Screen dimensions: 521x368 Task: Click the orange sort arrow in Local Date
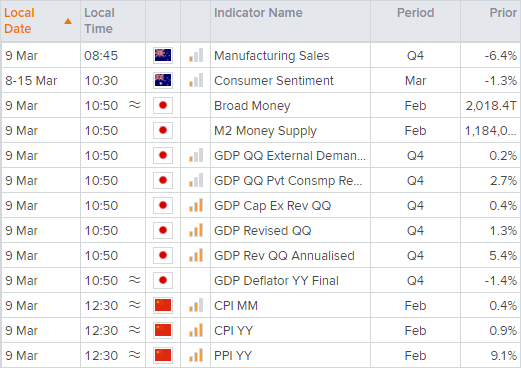click(x=68, y=21)
